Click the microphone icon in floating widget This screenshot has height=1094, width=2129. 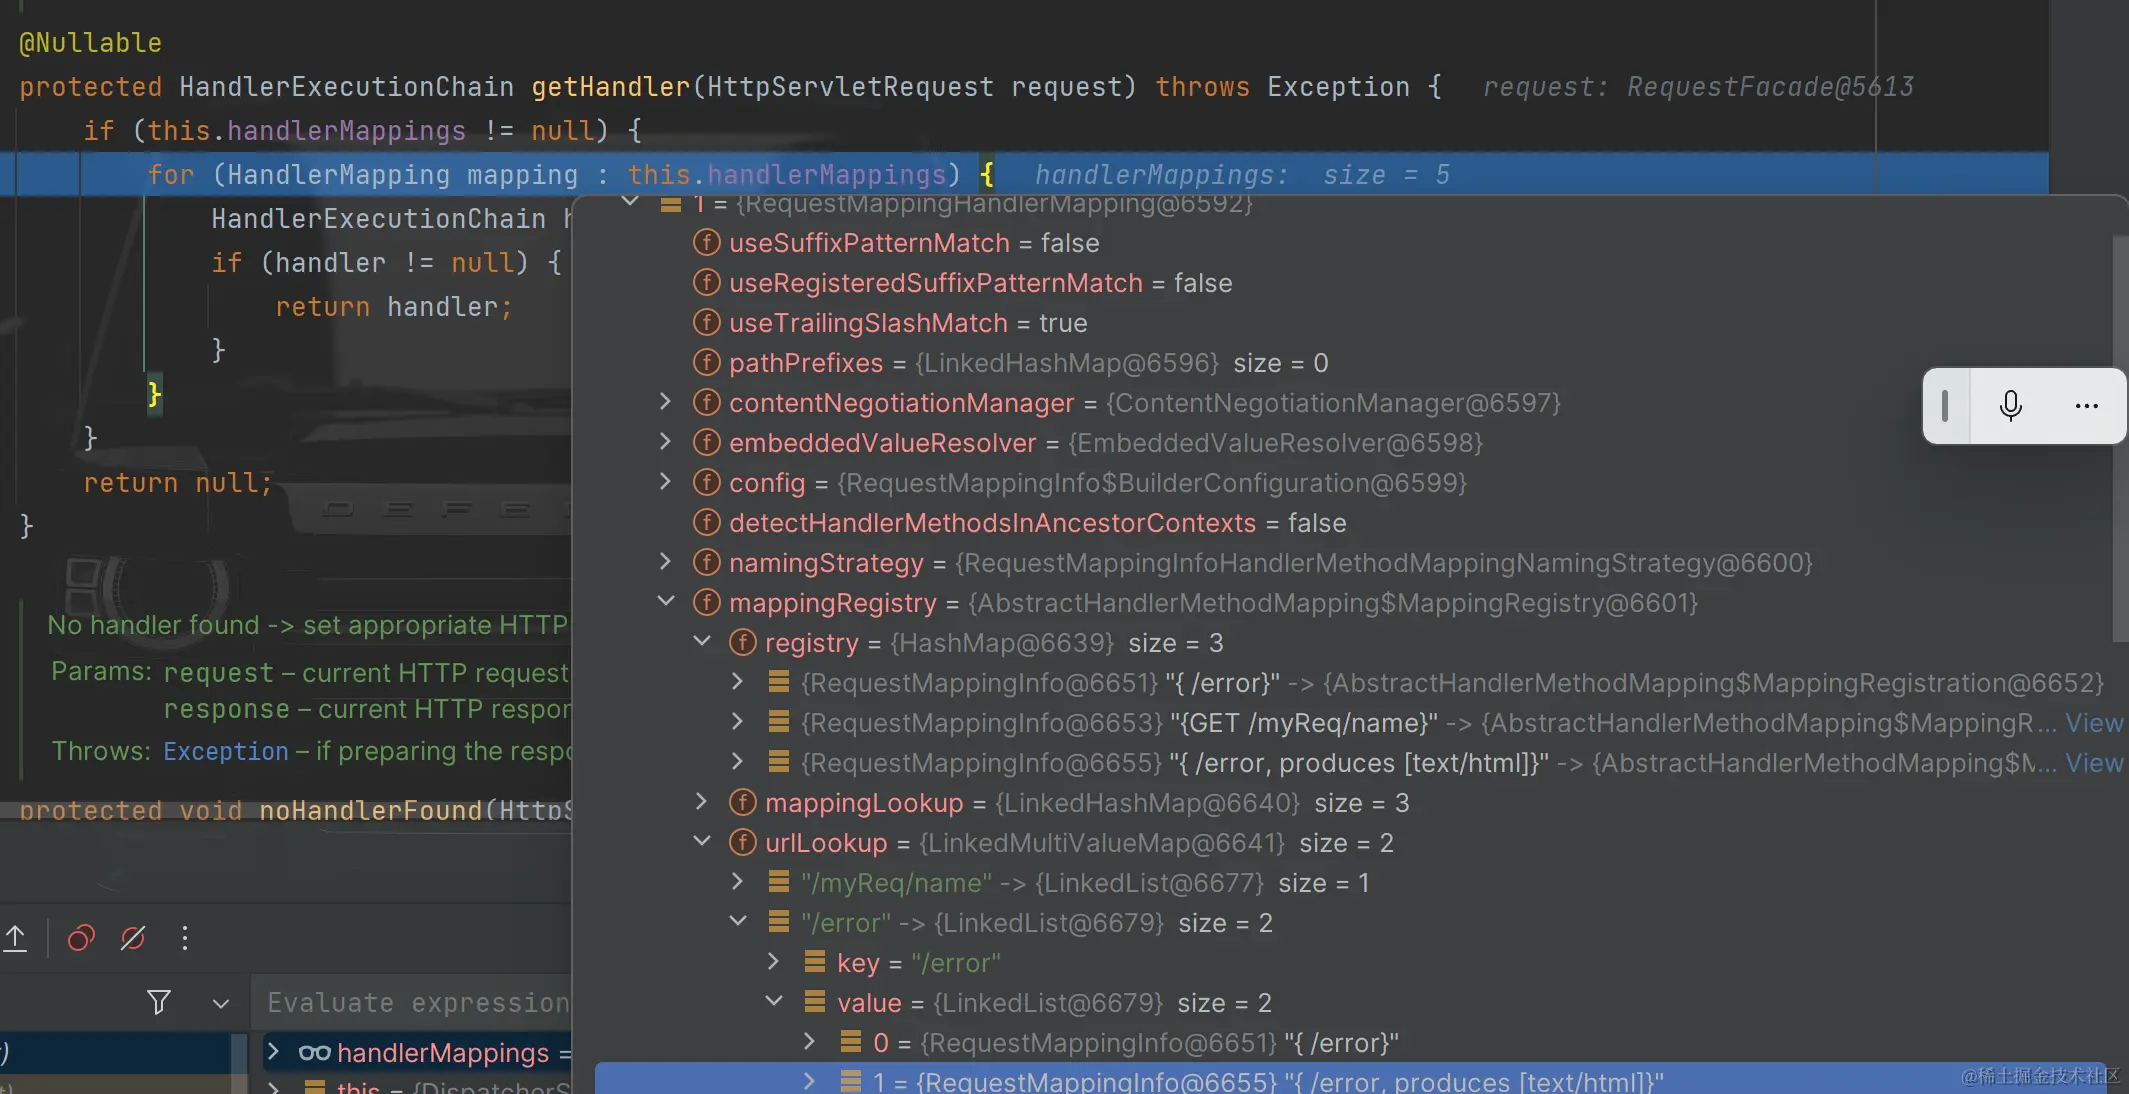2010,405
